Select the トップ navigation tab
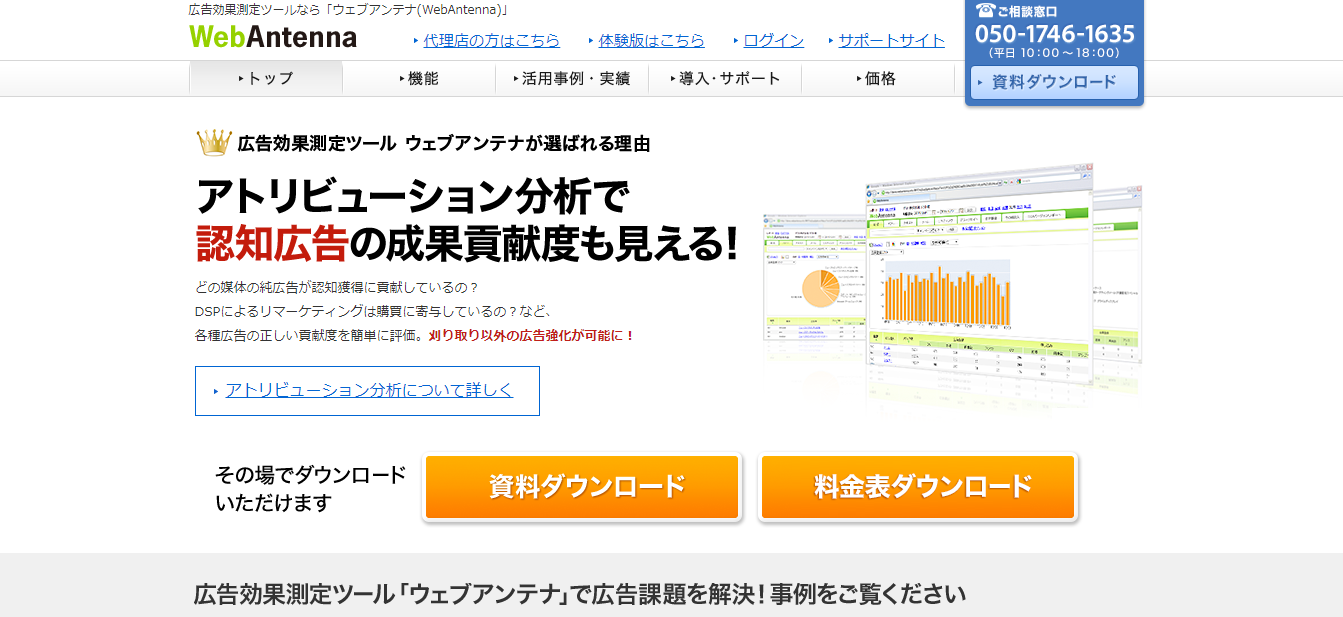The image size is (1343, 617). [x=266, y=78]
